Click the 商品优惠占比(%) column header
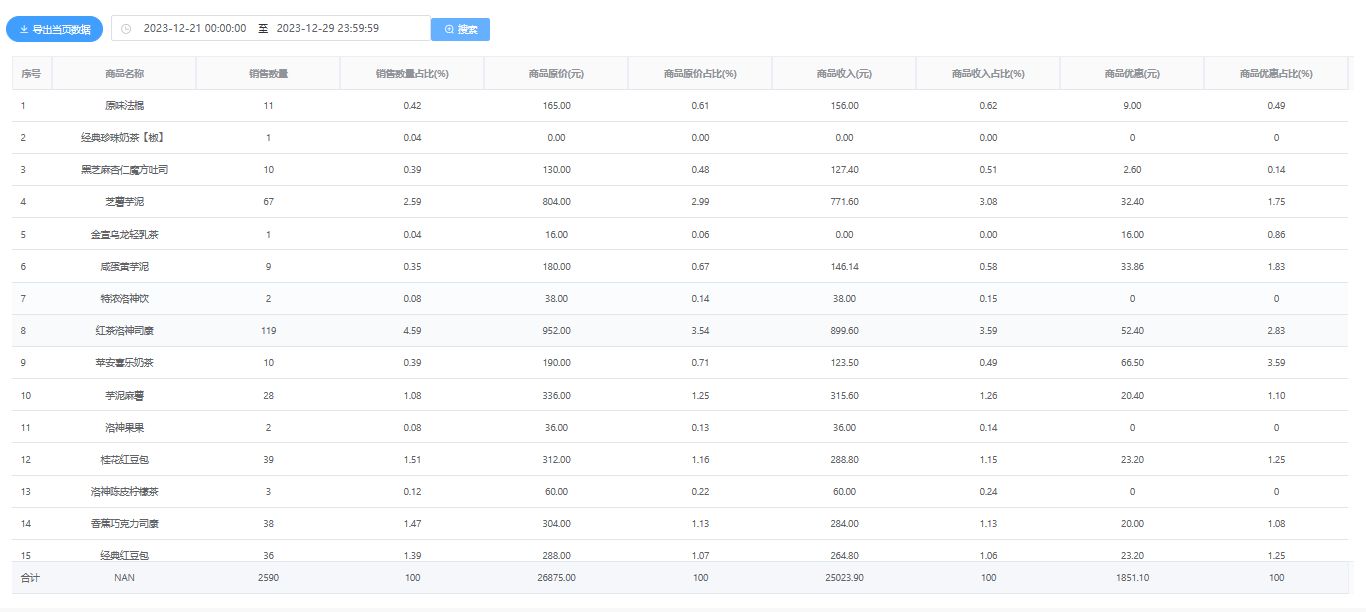Screen dimensions: 1366x612 pyautogui.click(x=1276, y=74)
